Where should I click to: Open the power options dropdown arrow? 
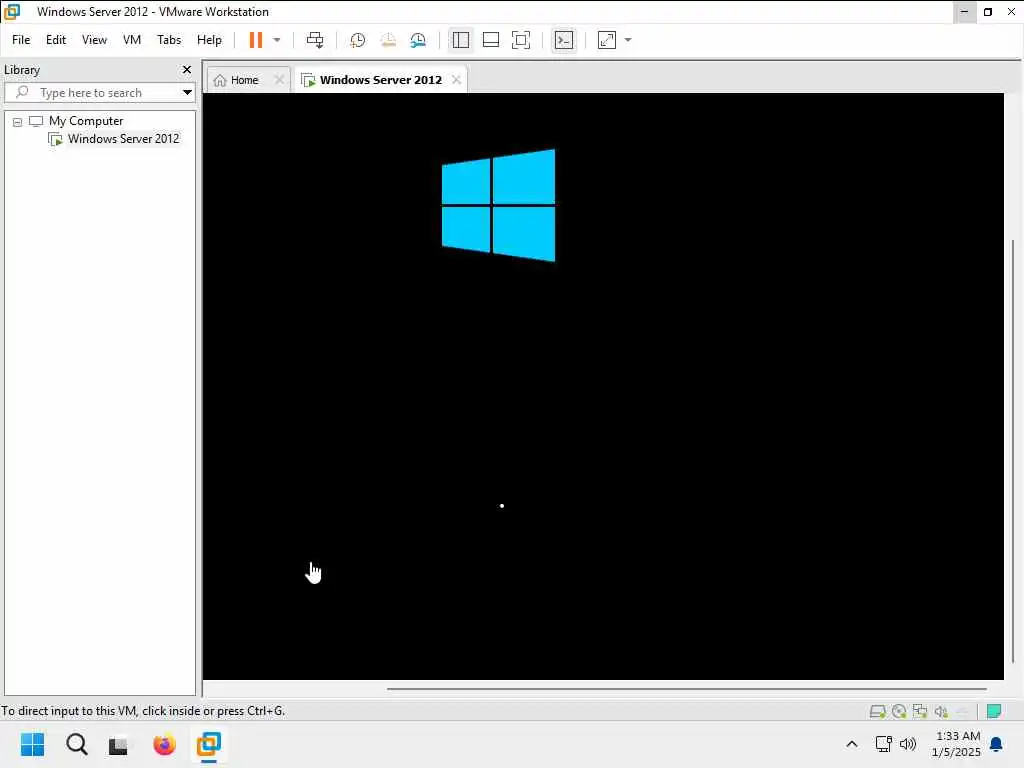(x=277, y=40)
